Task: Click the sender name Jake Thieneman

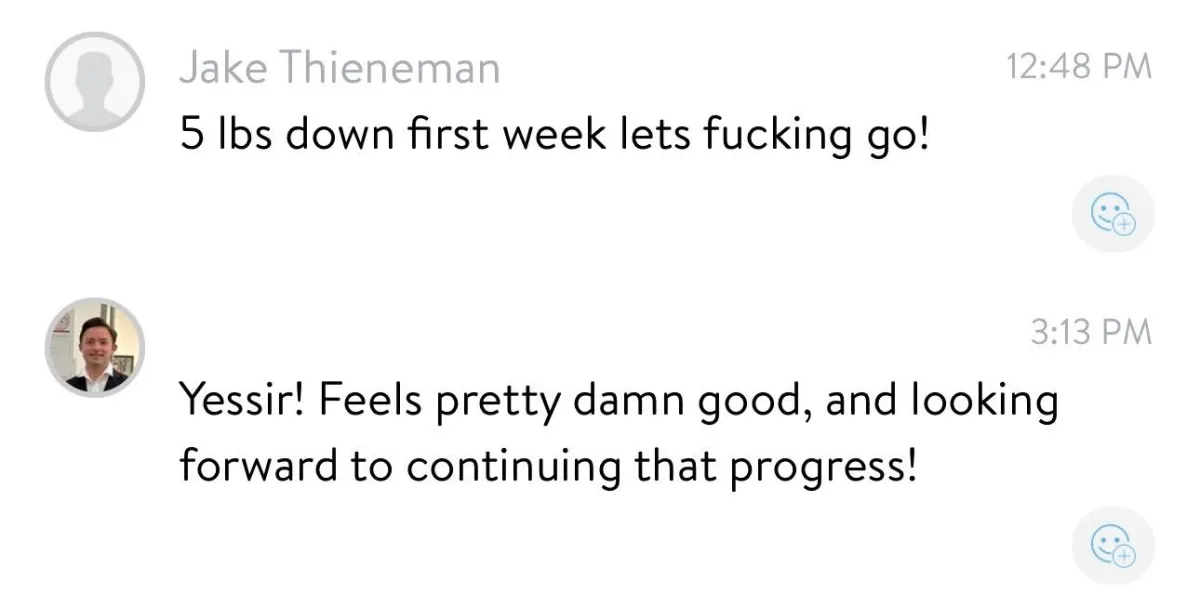Action: click(x=340, y=68)
